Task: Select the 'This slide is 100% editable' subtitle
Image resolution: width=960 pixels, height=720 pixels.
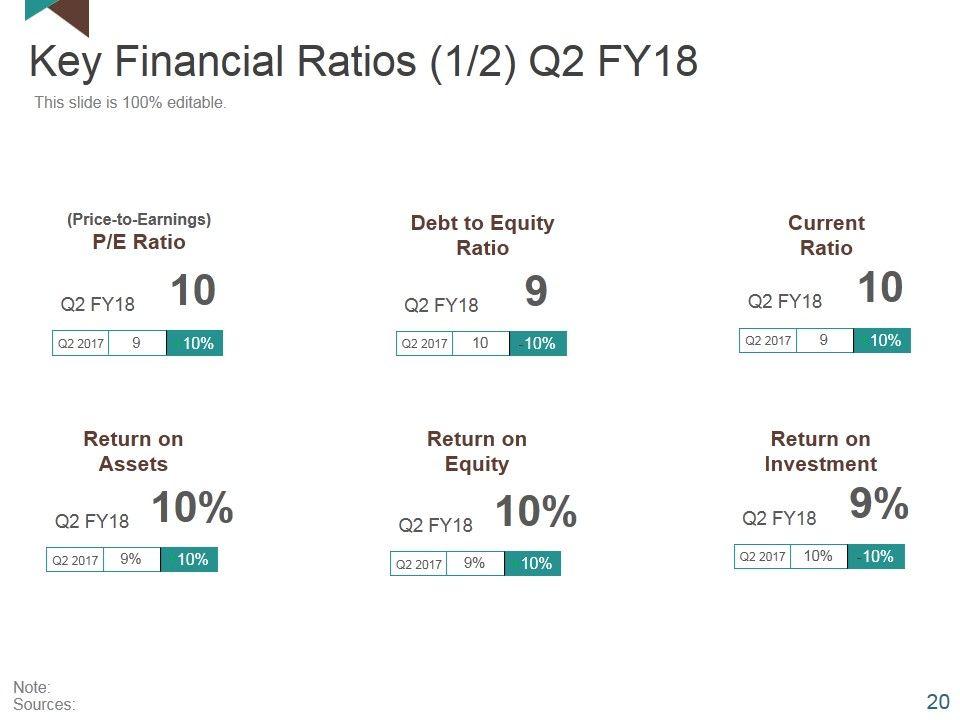Action: click(x=130, y=102)
